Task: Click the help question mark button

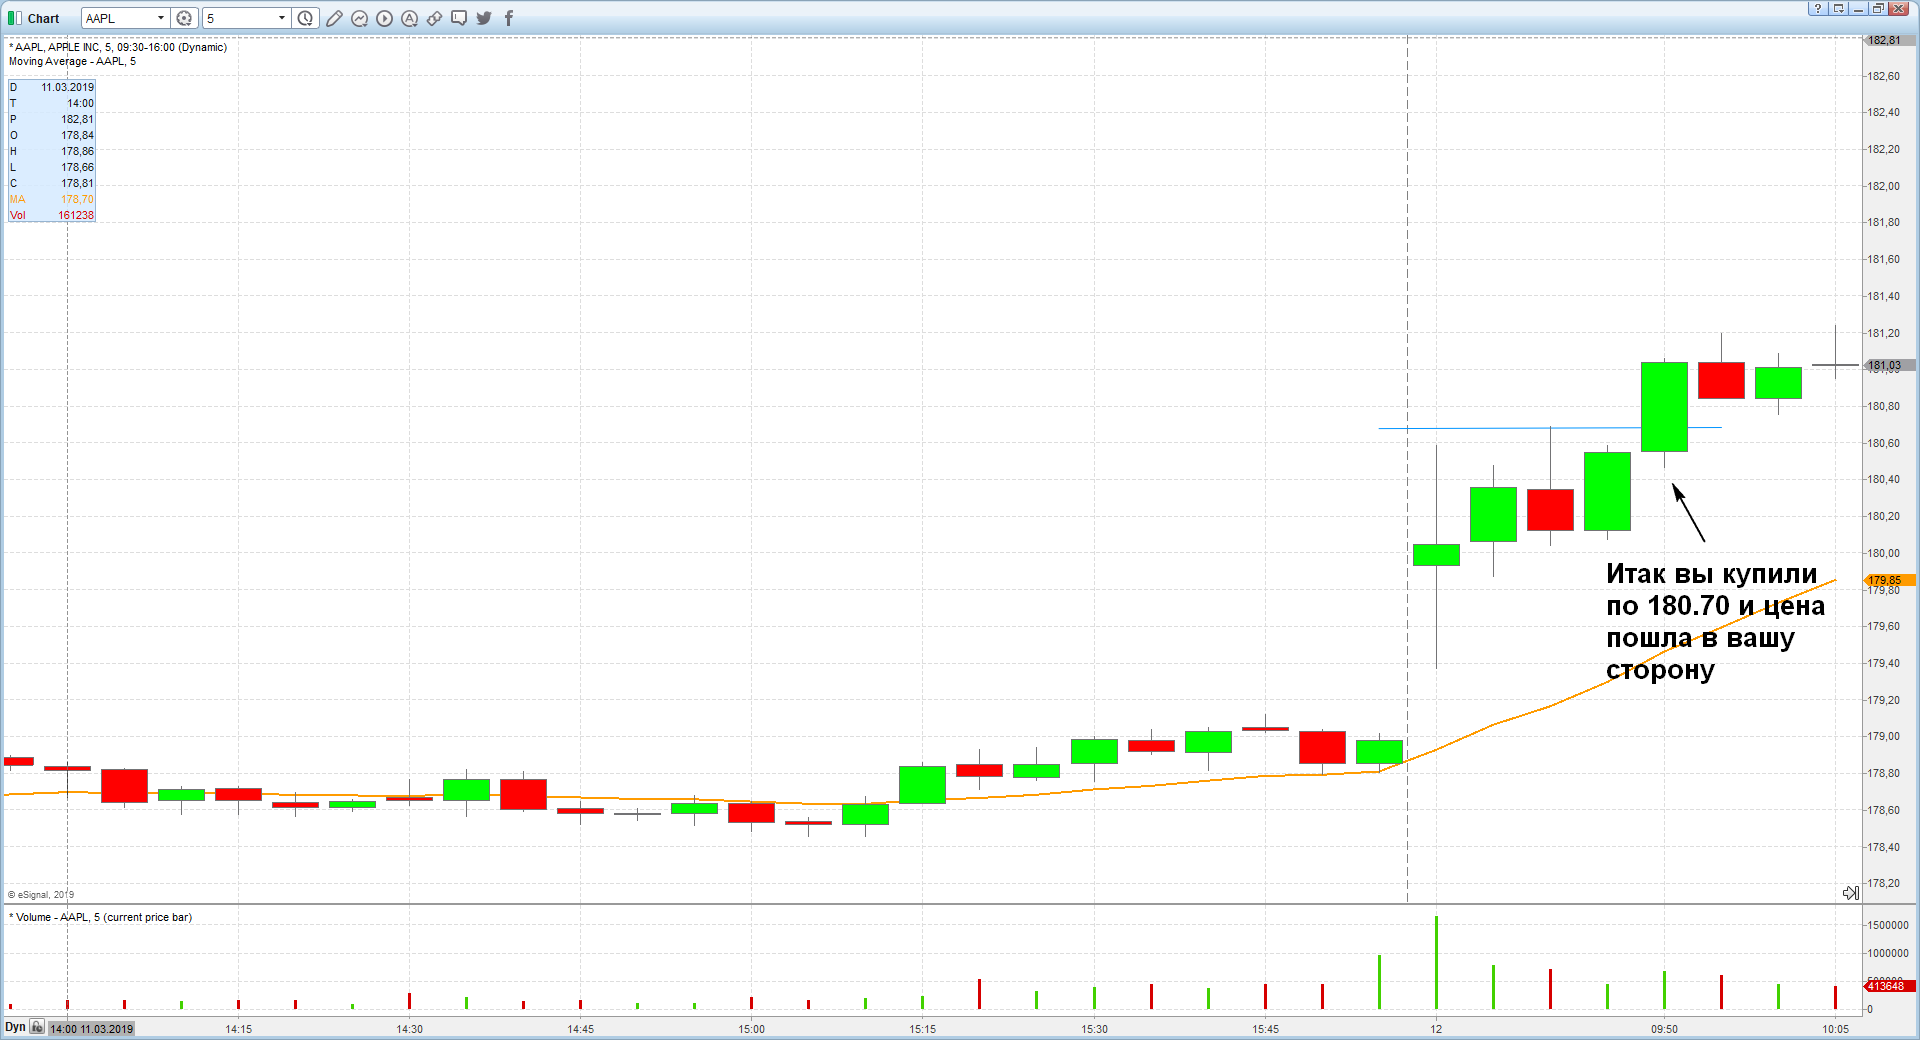Action: point(1818,9)
